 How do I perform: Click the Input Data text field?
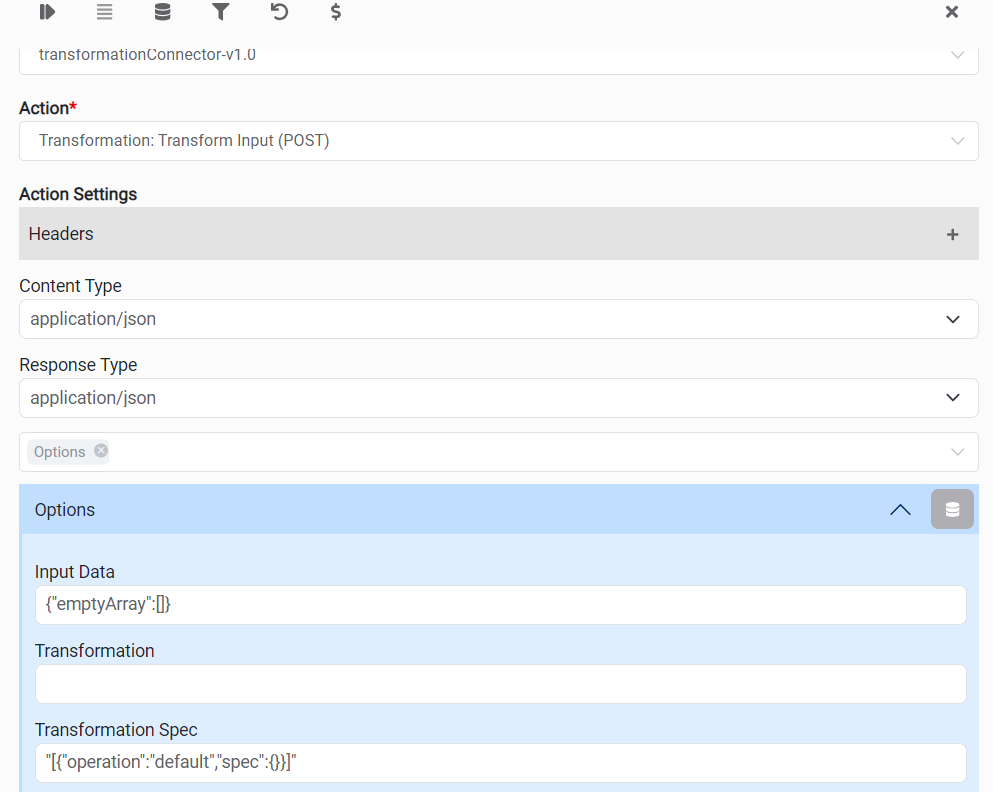500,605
